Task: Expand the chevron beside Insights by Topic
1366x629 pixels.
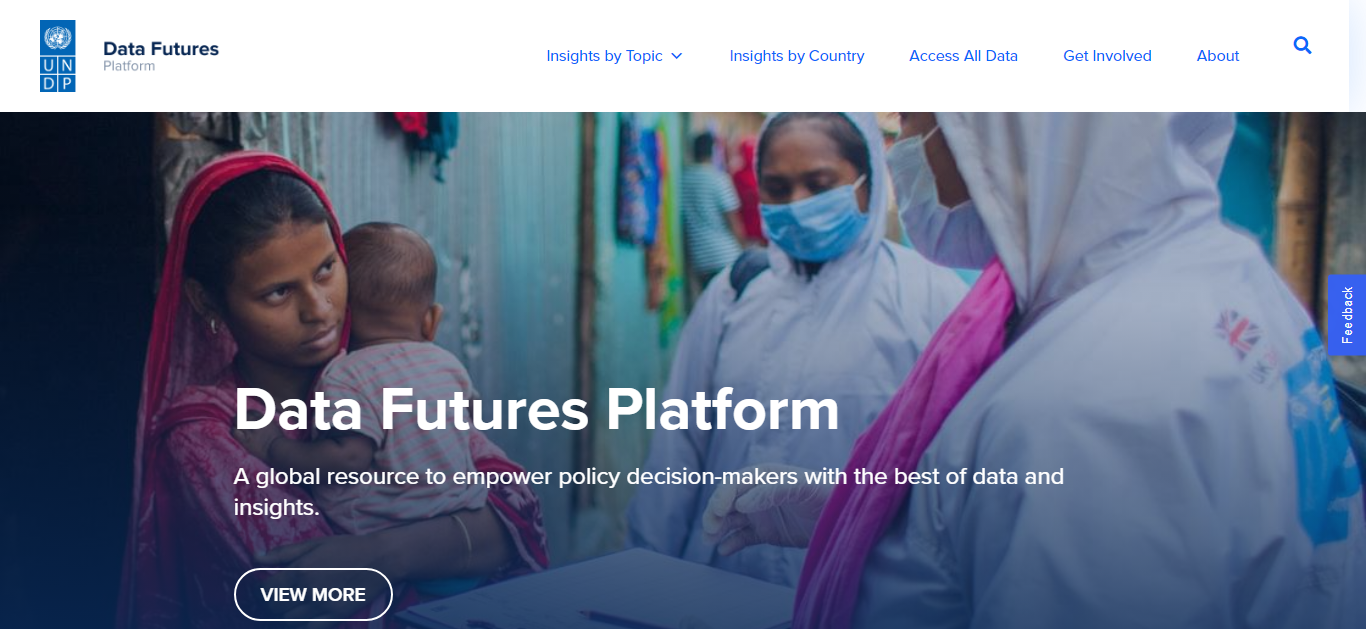Action: pos(677,56)
